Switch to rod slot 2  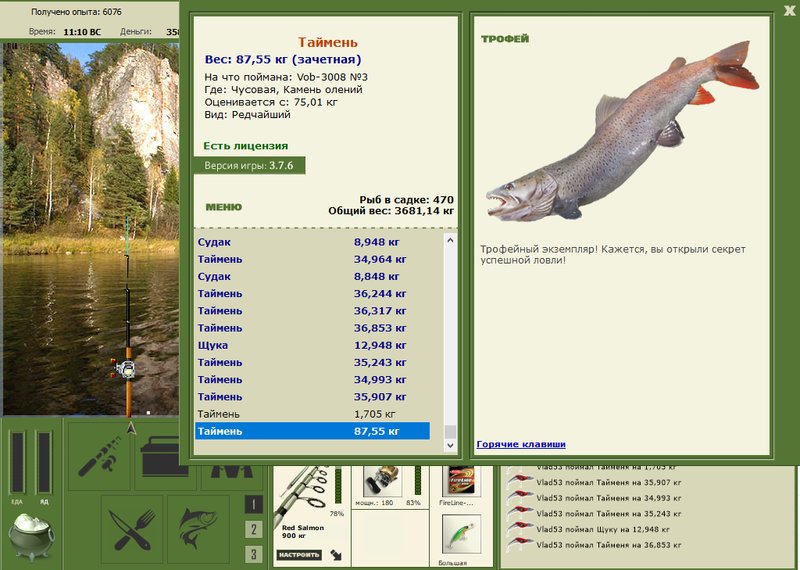(x=254, y=529)
